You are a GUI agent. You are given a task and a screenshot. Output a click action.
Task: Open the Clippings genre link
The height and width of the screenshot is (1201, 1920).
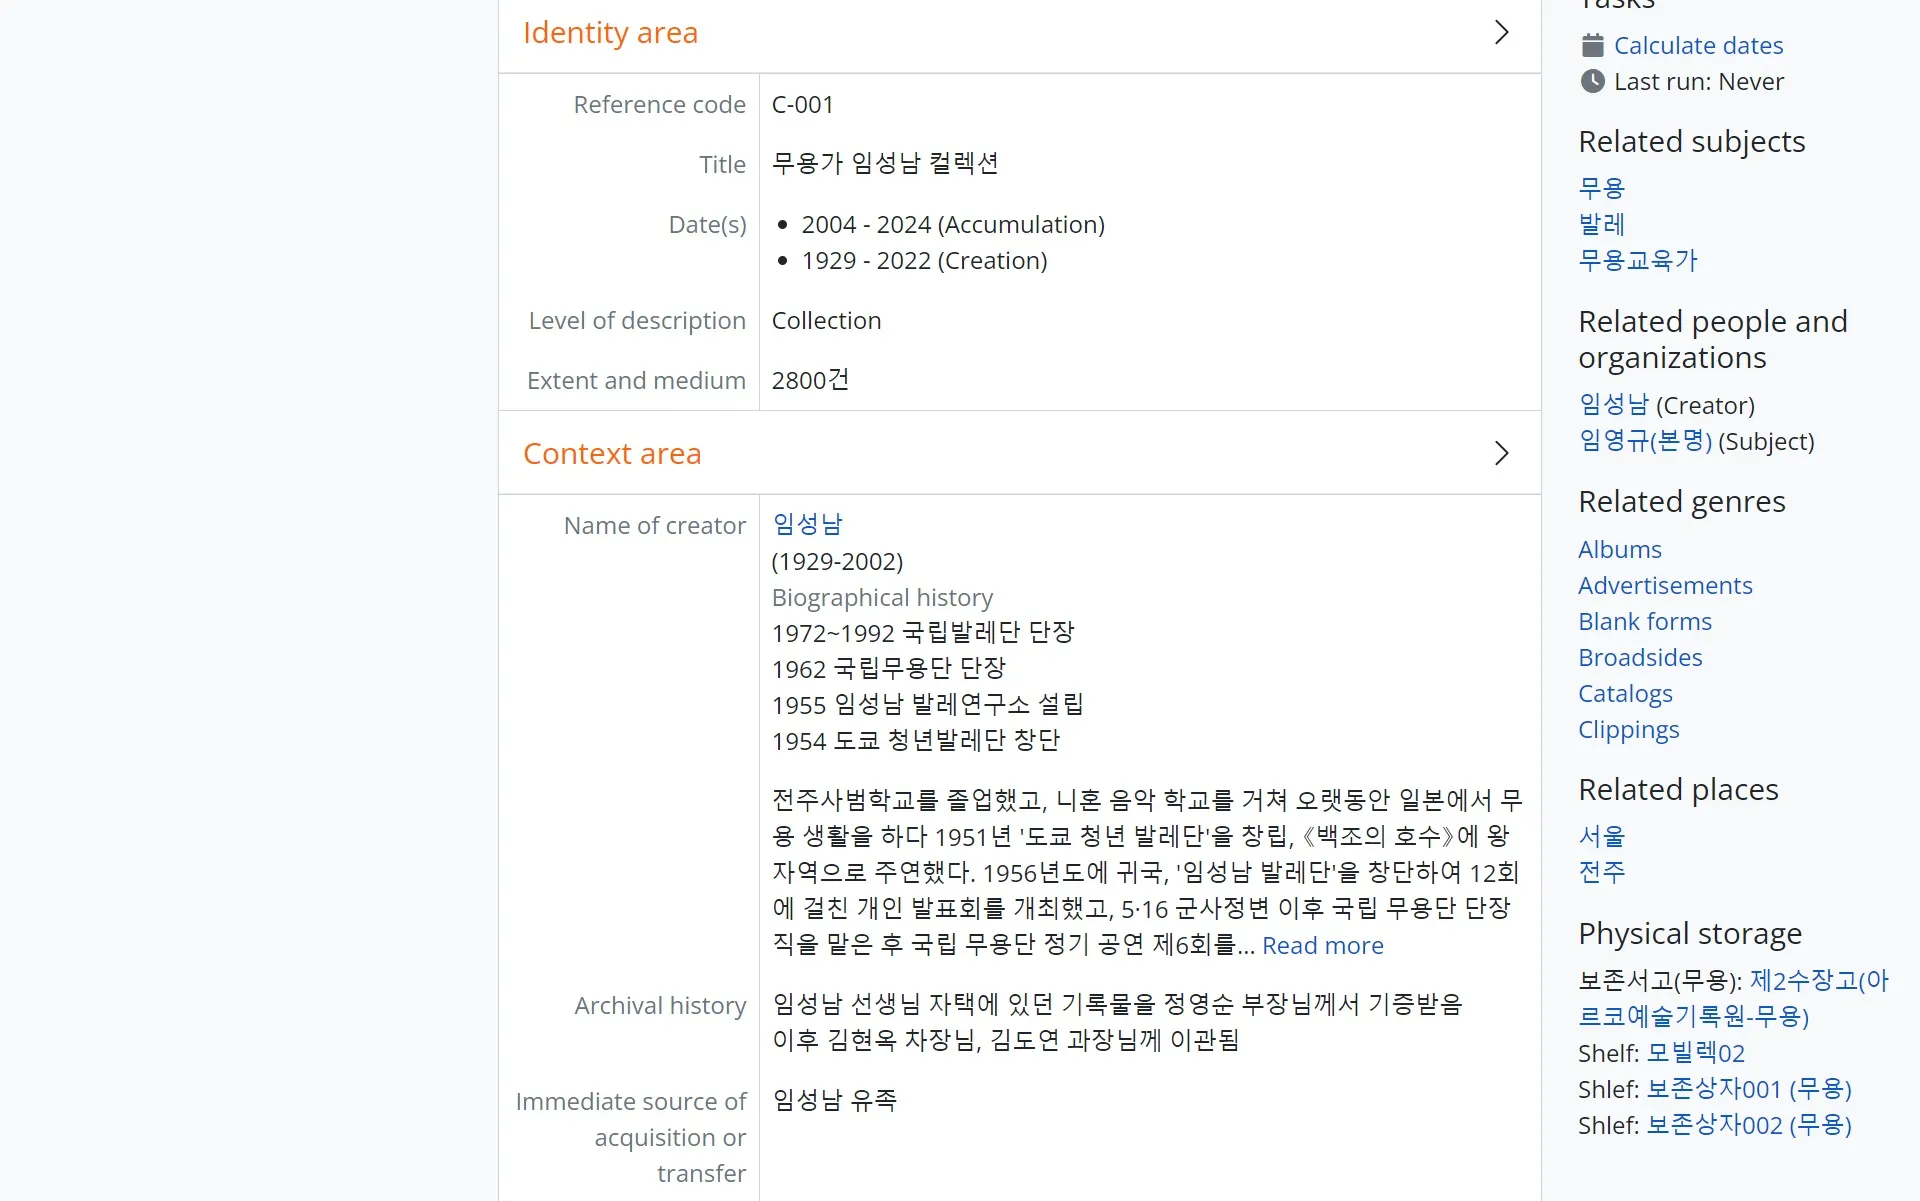pyautogui.click(x=1628, y=729)
